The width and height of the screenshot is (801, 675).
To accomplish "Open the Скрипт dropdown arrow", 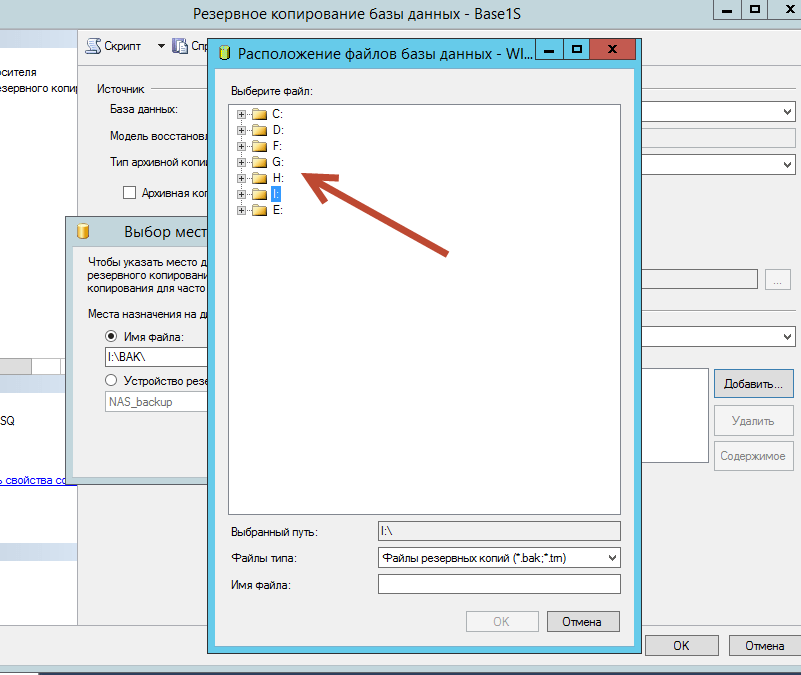I will coord(160,46).
